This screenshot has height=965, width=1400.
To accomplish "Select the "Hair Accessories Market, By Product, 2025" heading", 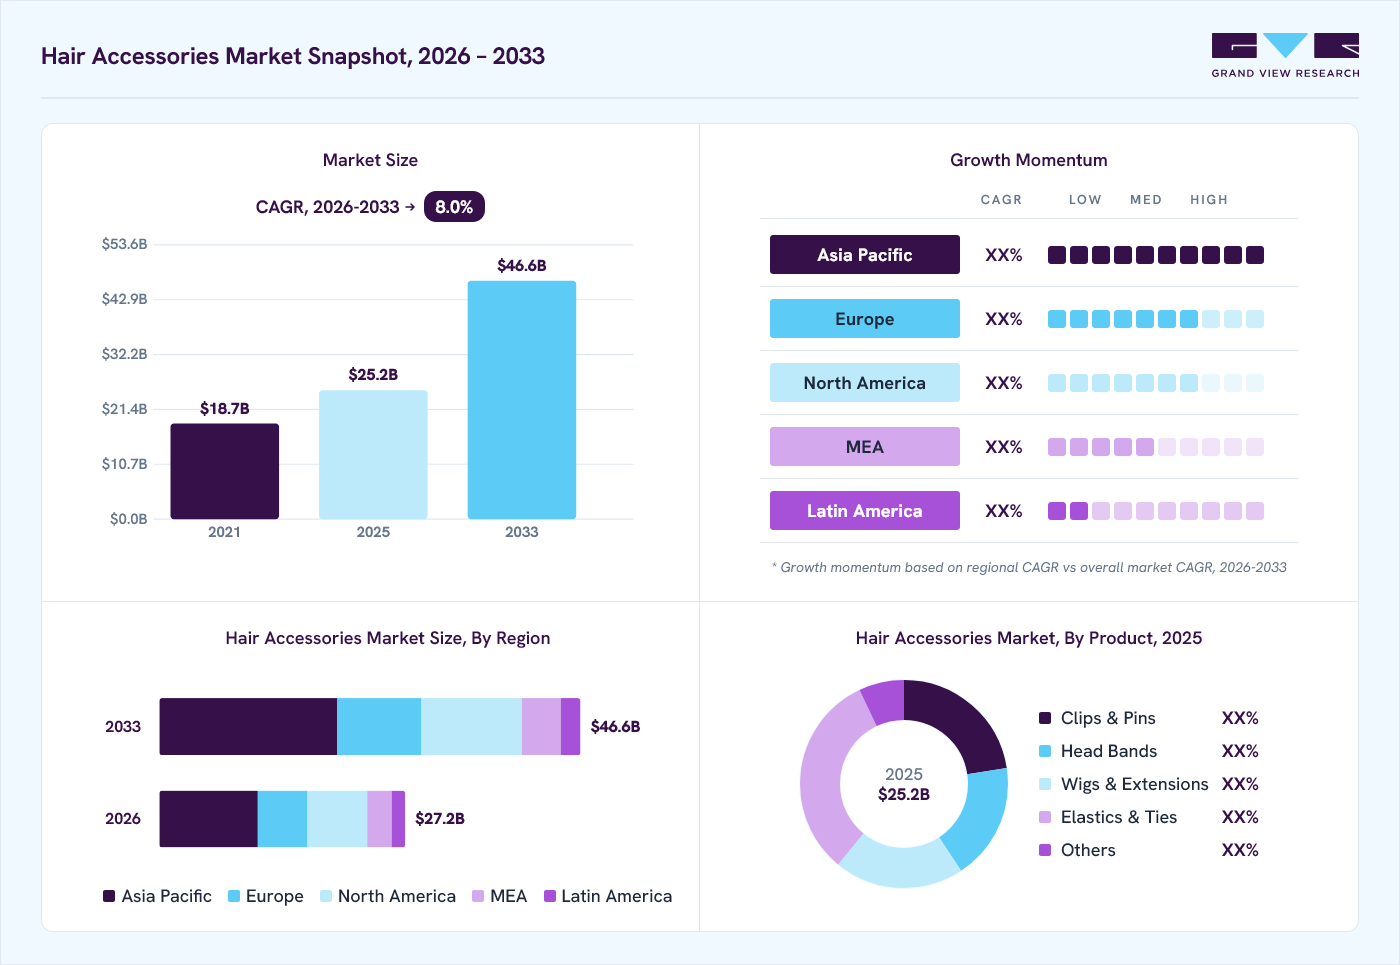I will [x=1029, y=638].
